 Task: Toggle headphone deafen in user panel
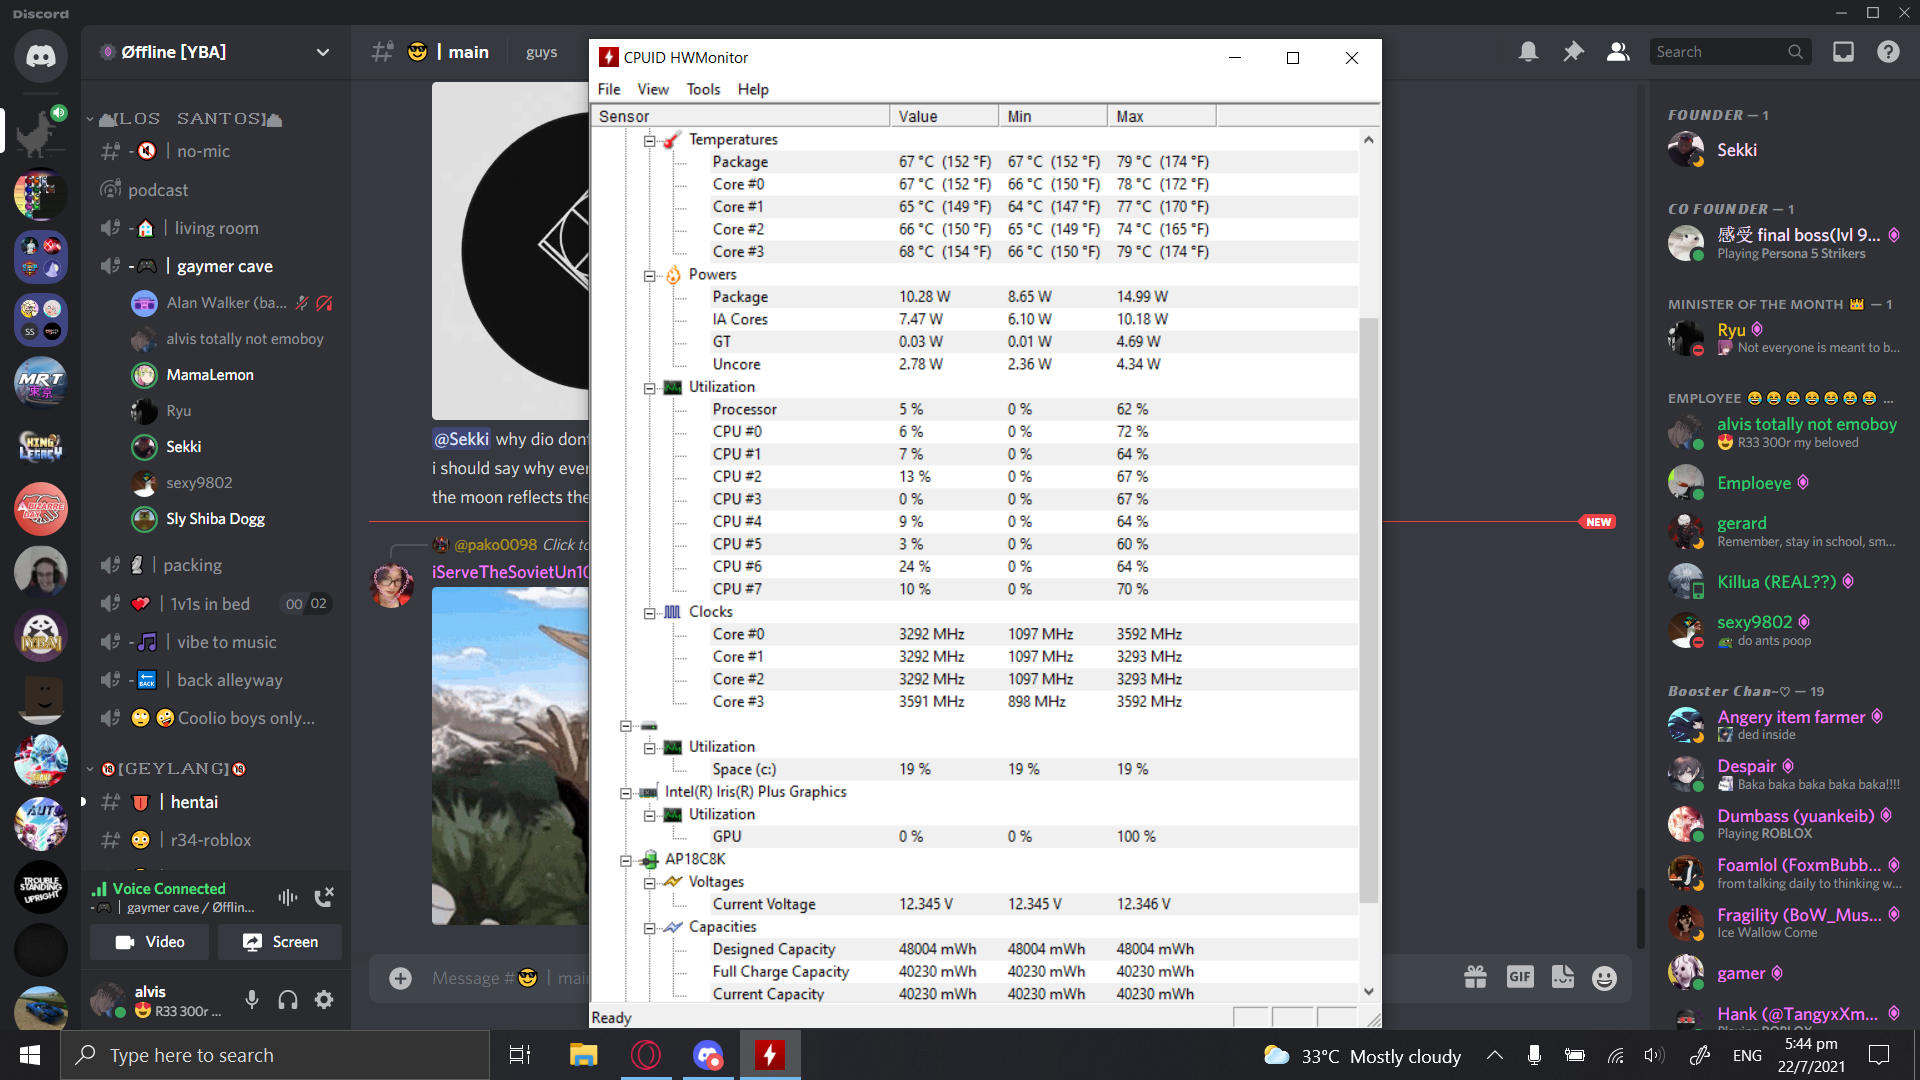click(x=288, y=999)
